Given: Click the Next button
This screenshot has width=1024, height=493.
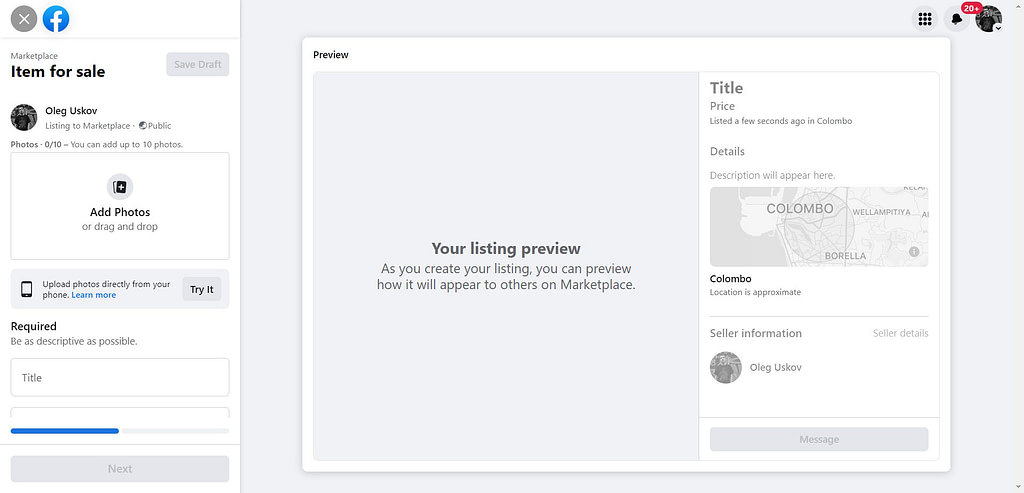Looking at the screenshot, I should point(120,469).
